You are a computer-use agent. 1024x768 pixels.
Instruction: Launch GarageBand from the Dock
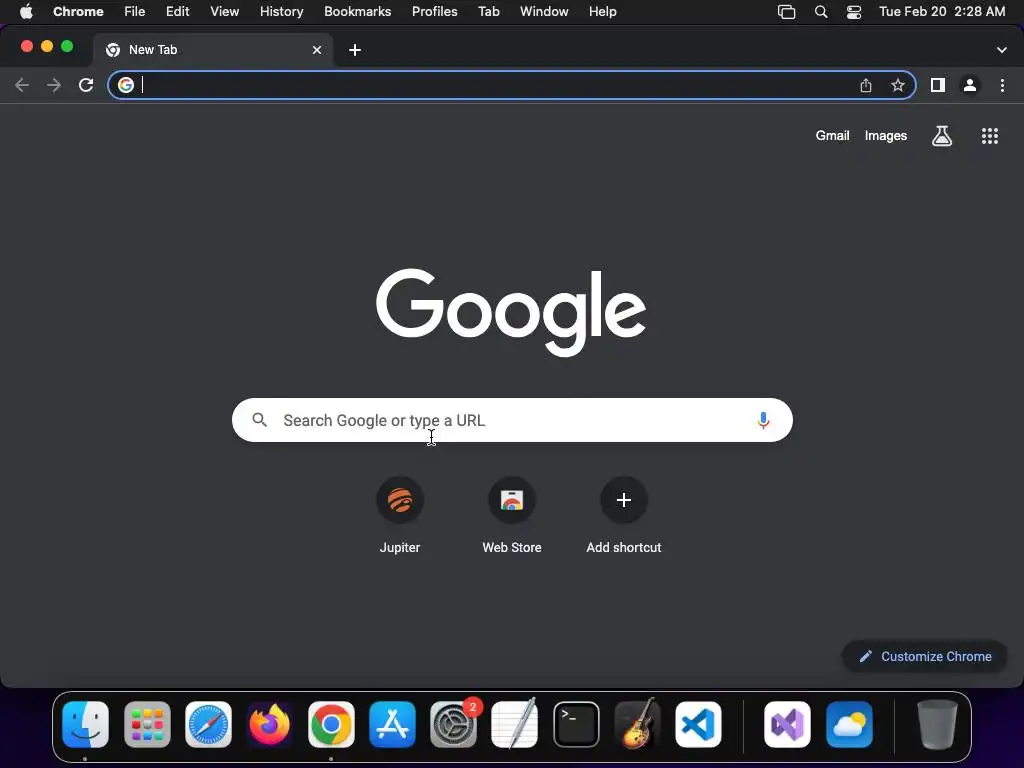pos(637,724)
